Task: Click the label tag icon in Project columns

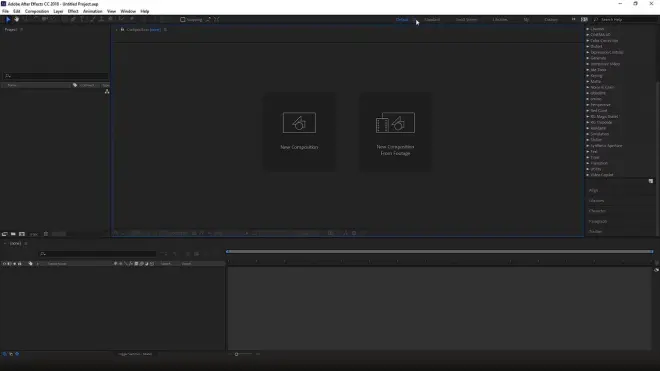Action: [75, 85]
